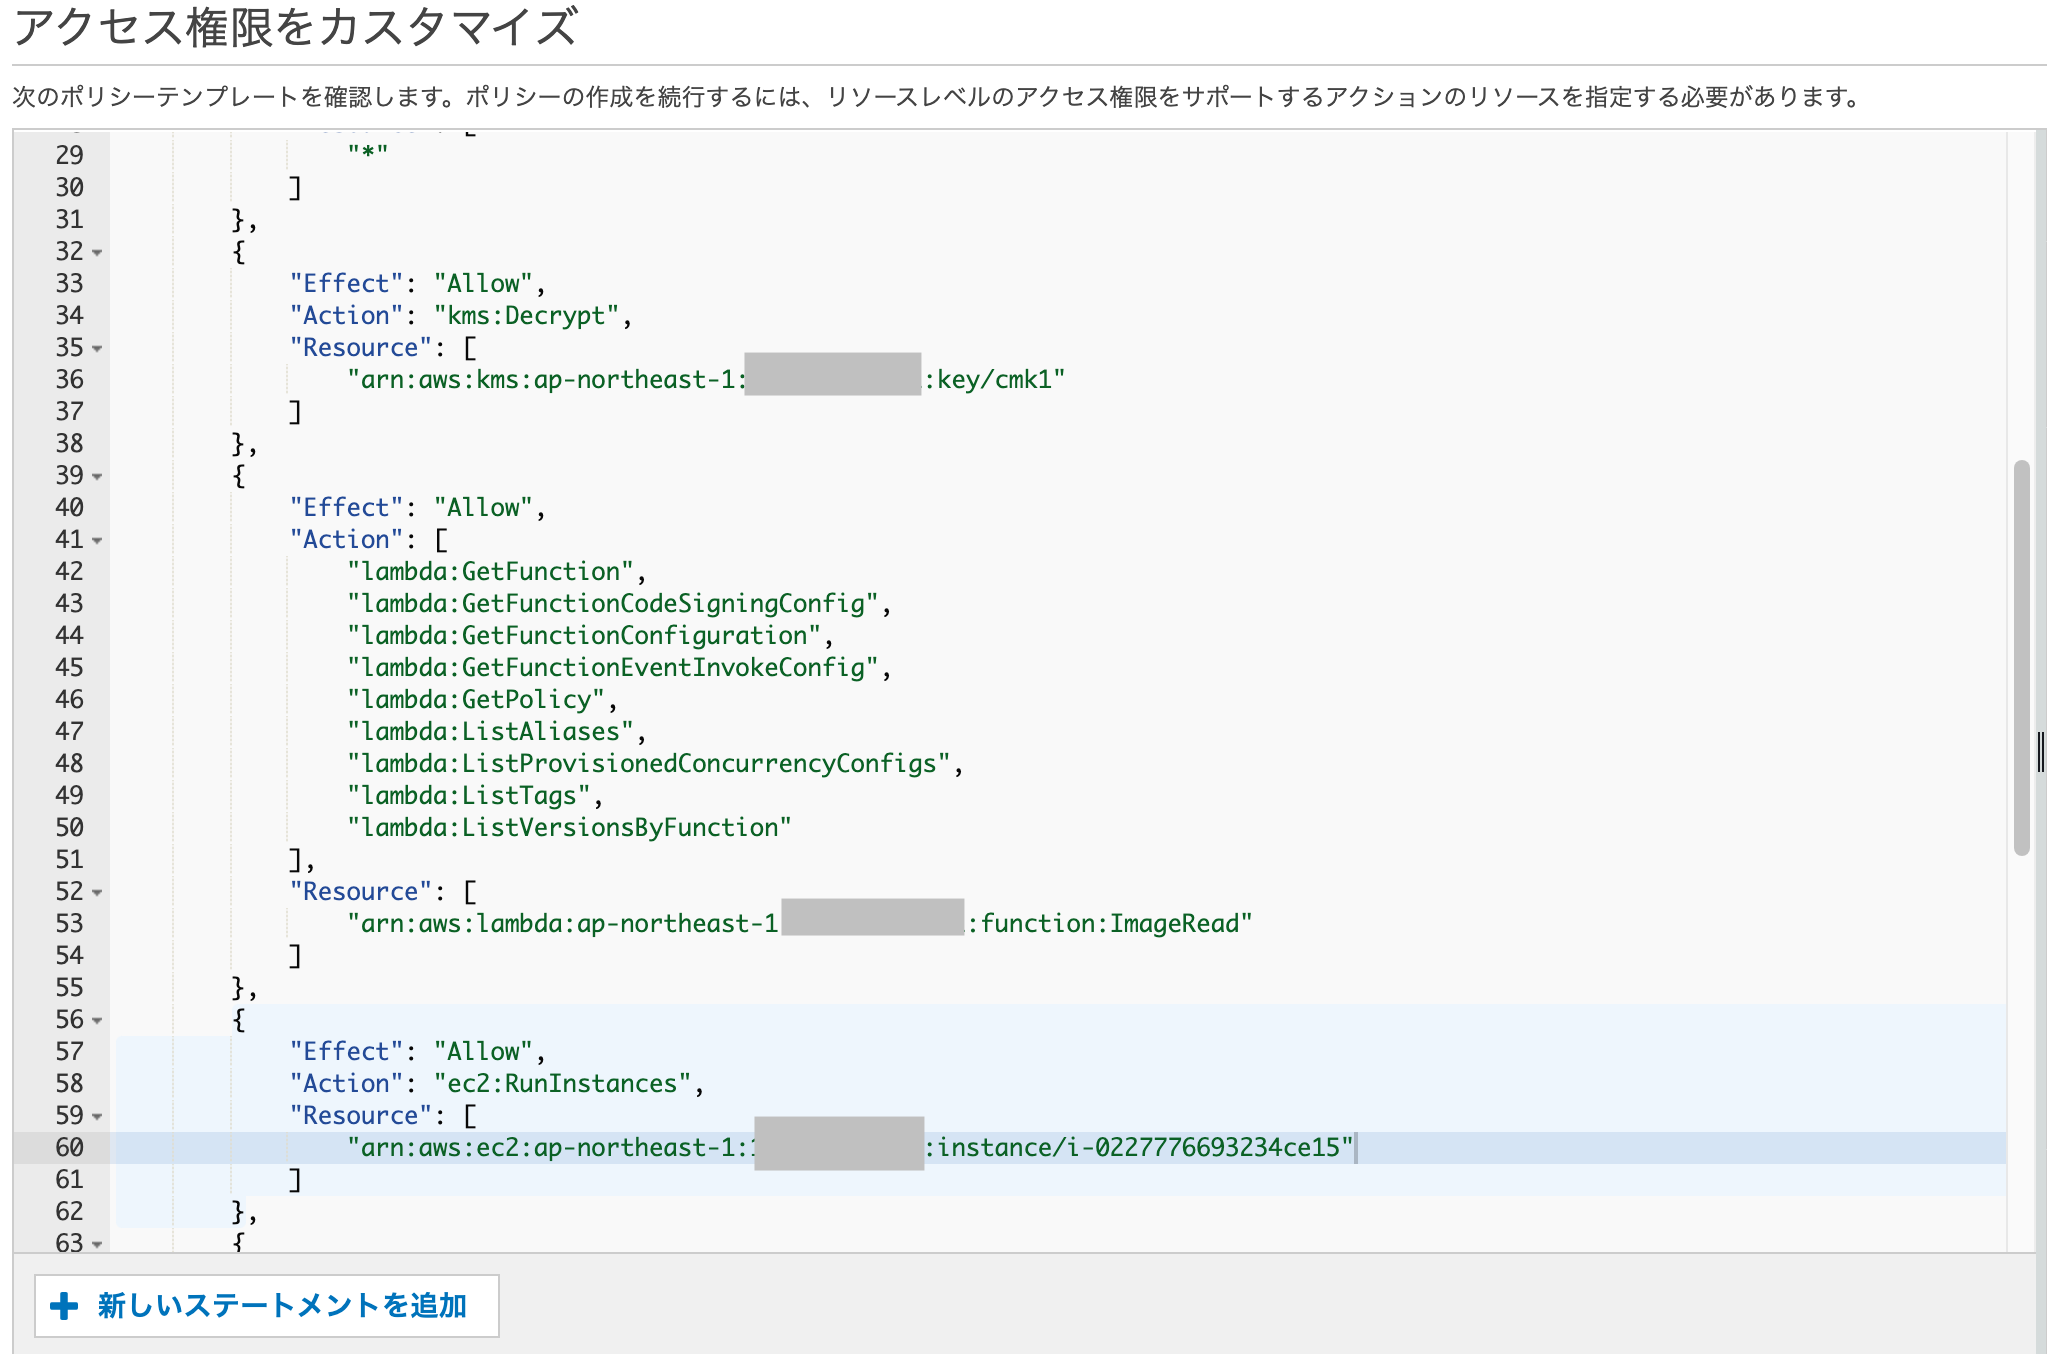Click the plus icon to add a statement
This screenshot has width=2047, height=1354.
[x=64, y=1306]
